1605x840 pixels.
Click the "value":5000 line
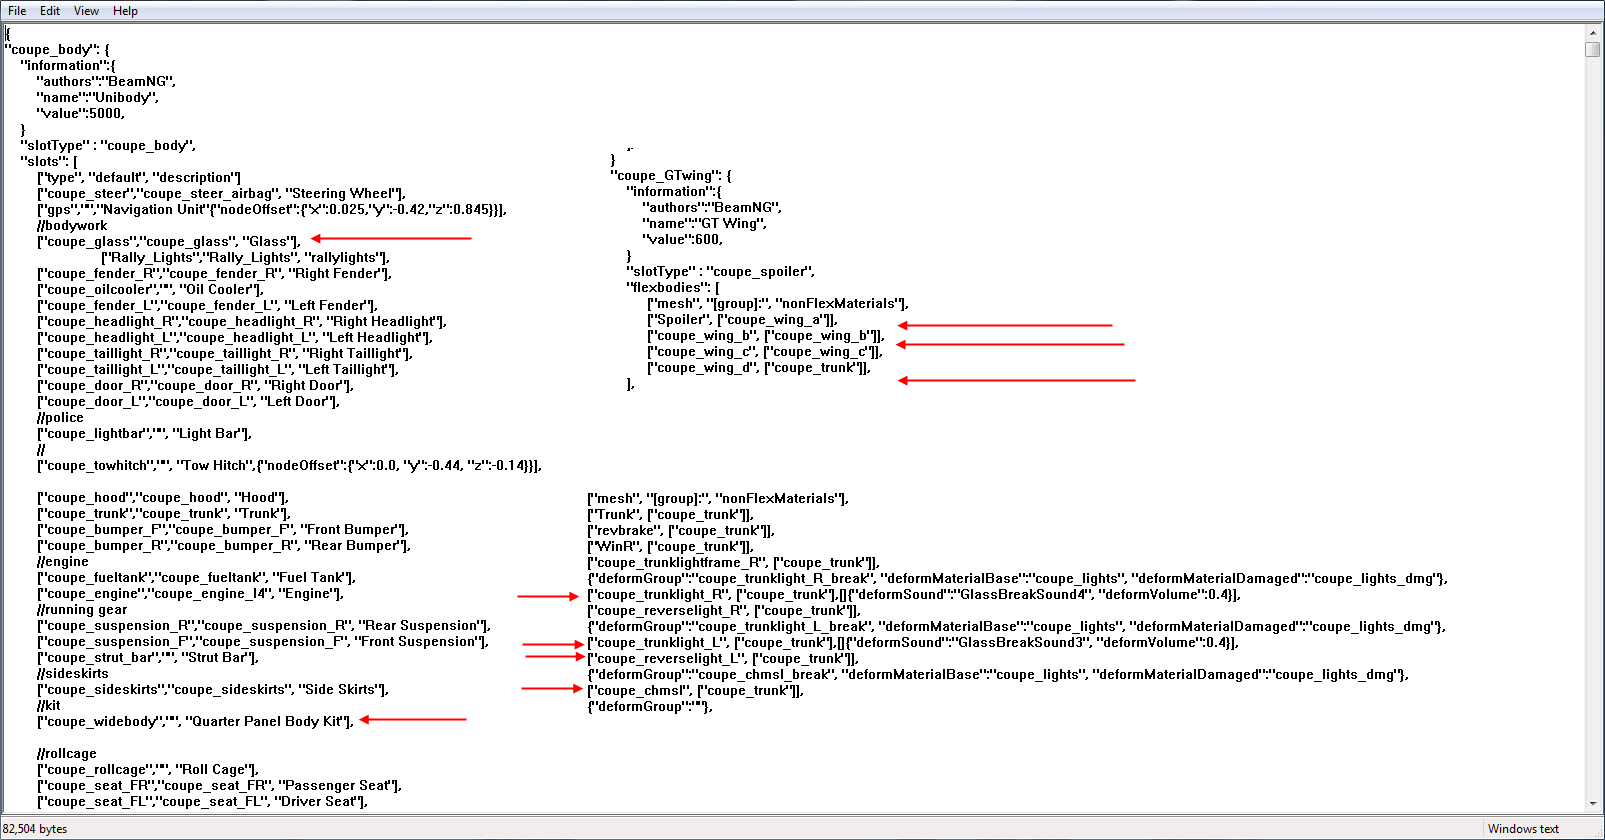[81, 113]
